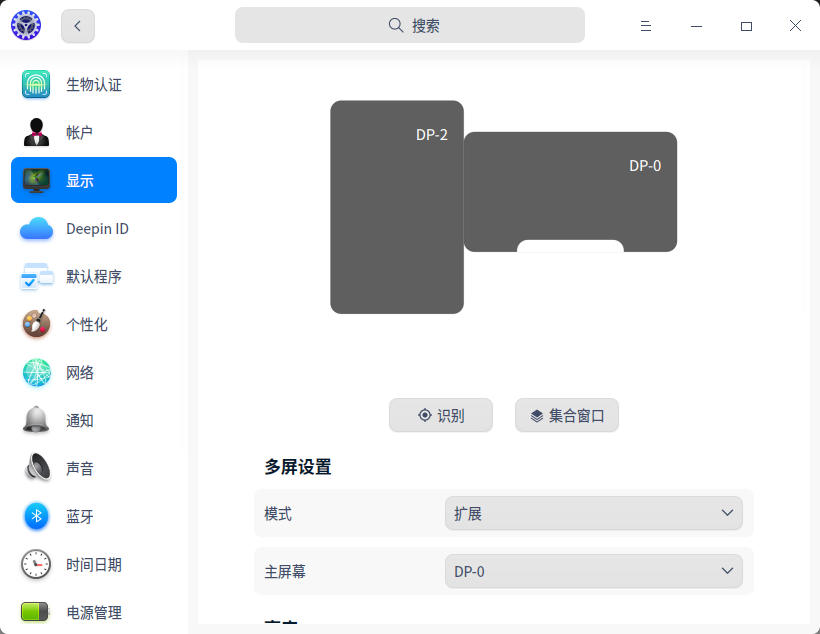
Task: Open 个性化 settings
Action: tap(94, 324)
